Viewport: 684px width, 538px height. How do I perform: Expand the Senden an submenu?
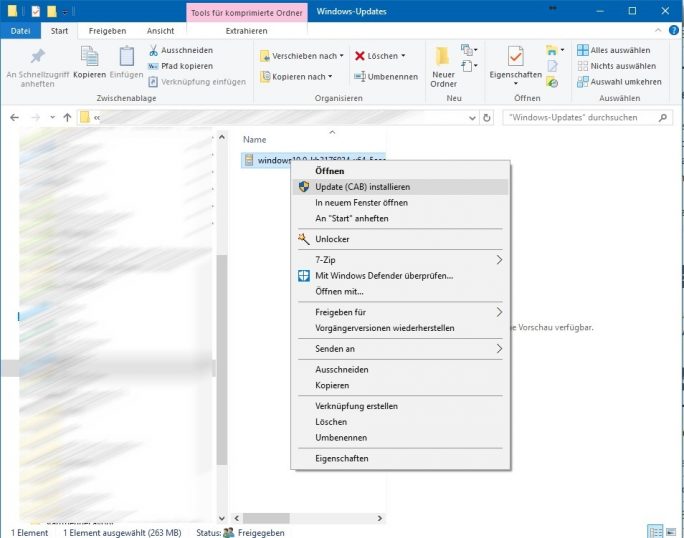click(400, 349)
